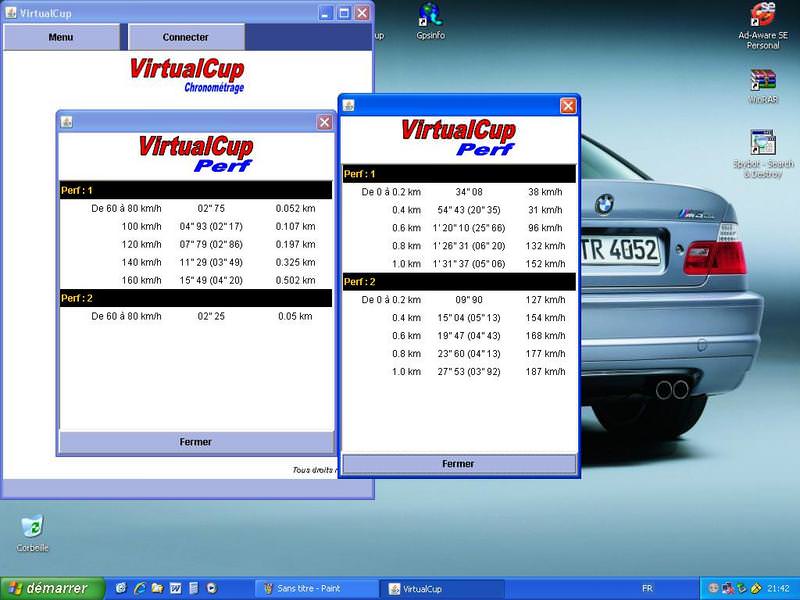
Task: Open the Corbeille recycle bin
Action: tap(33, 533)
